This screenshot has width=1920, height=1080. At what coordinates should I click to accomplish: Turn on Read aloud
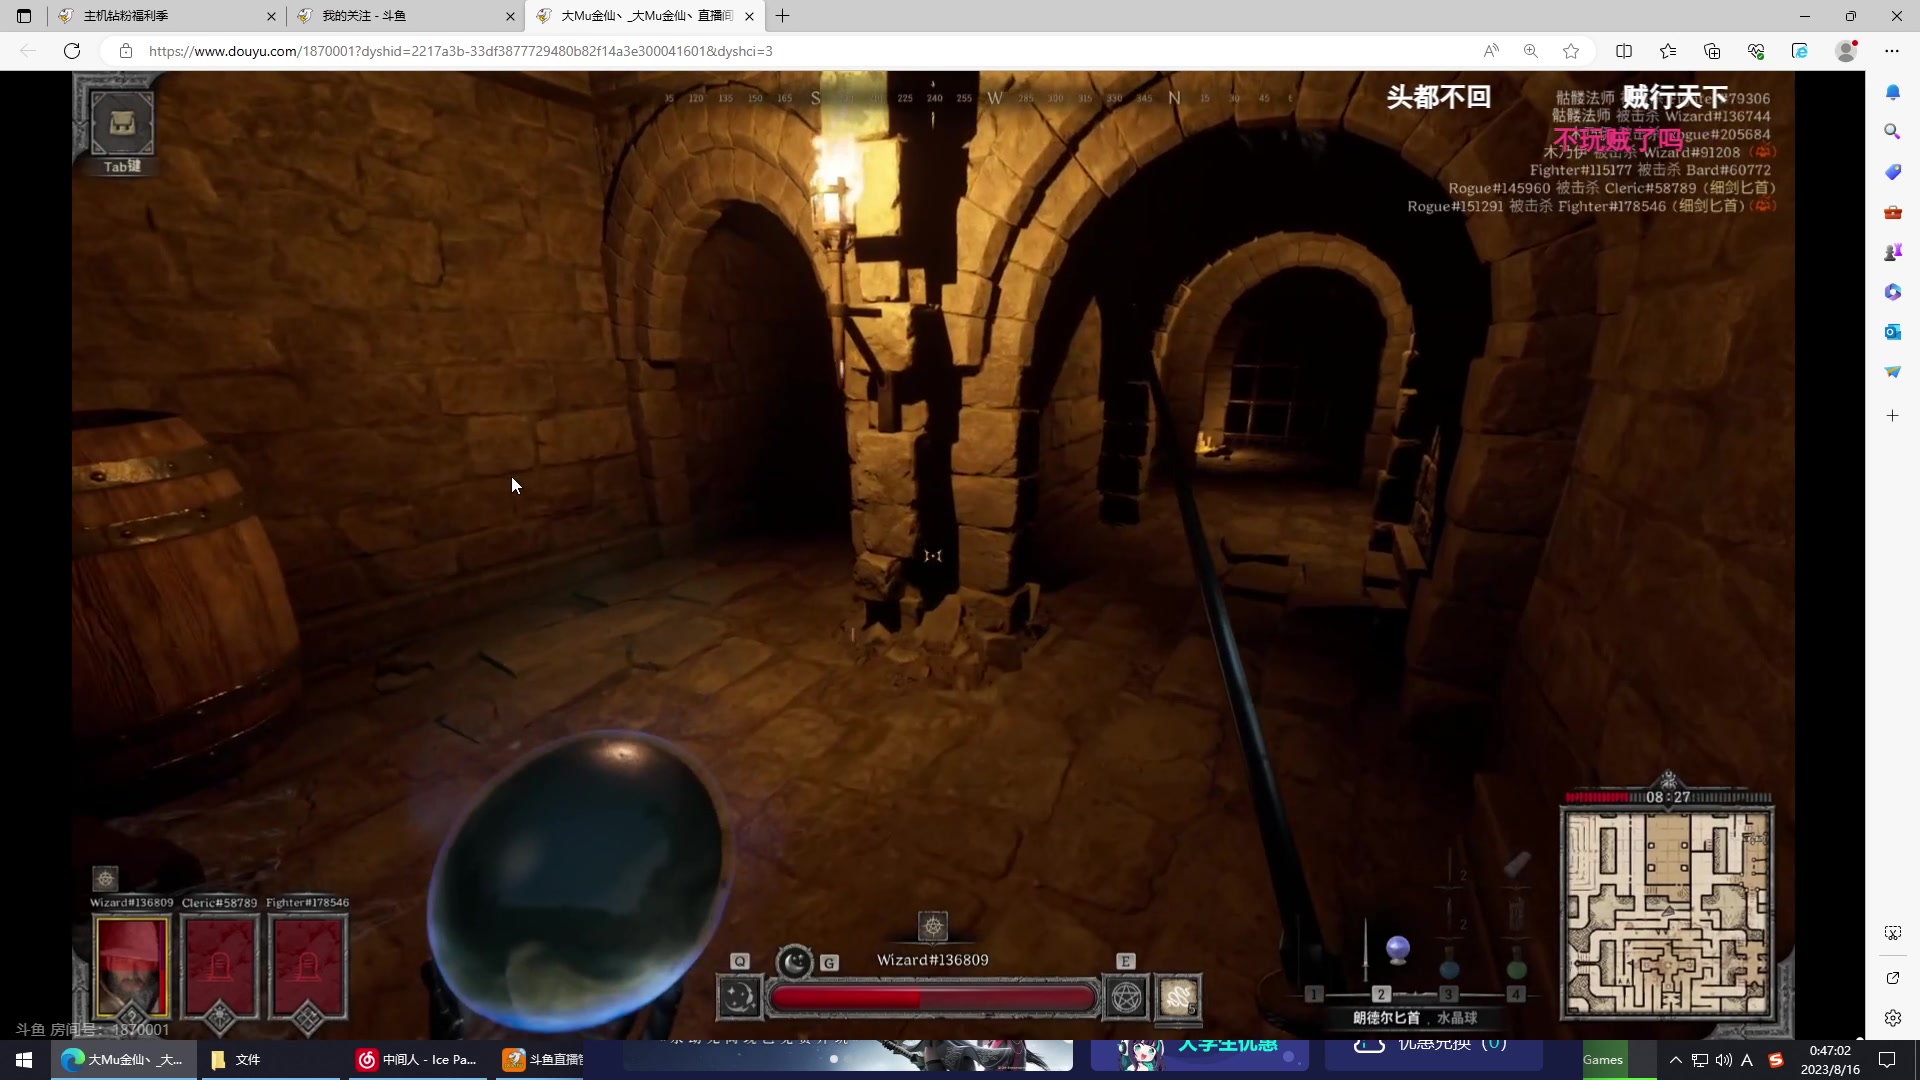pyautogui.click(x=1491, y=51)
